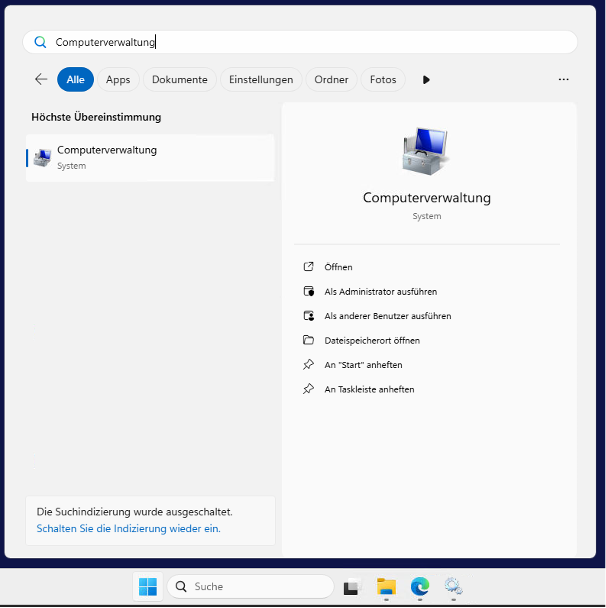
Task: Click the folder icon for Dateispeicherort
Action: (x=308, y=340)
